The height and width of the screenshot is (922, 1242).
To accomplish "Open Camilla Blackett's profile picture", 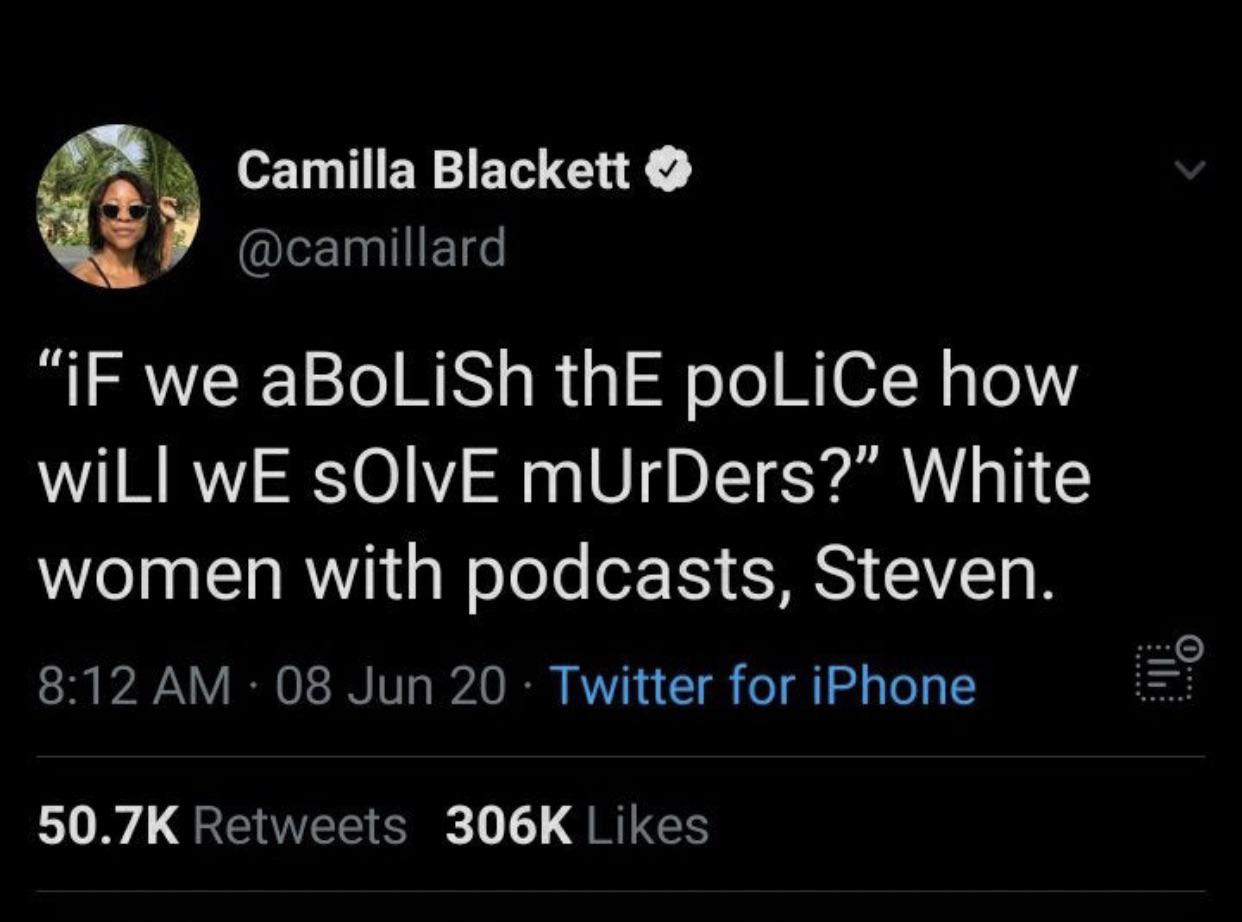I will click(119, 207).
